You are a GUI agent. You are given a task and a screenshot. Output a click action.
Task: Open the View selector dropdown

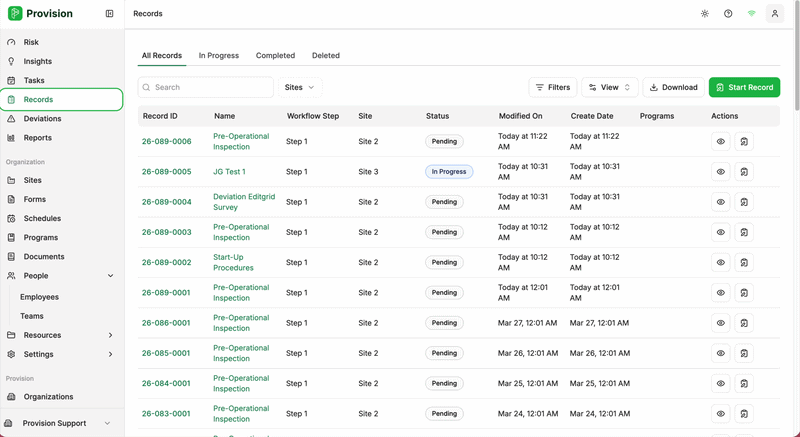pyautogui.click(x=609, y=88)
